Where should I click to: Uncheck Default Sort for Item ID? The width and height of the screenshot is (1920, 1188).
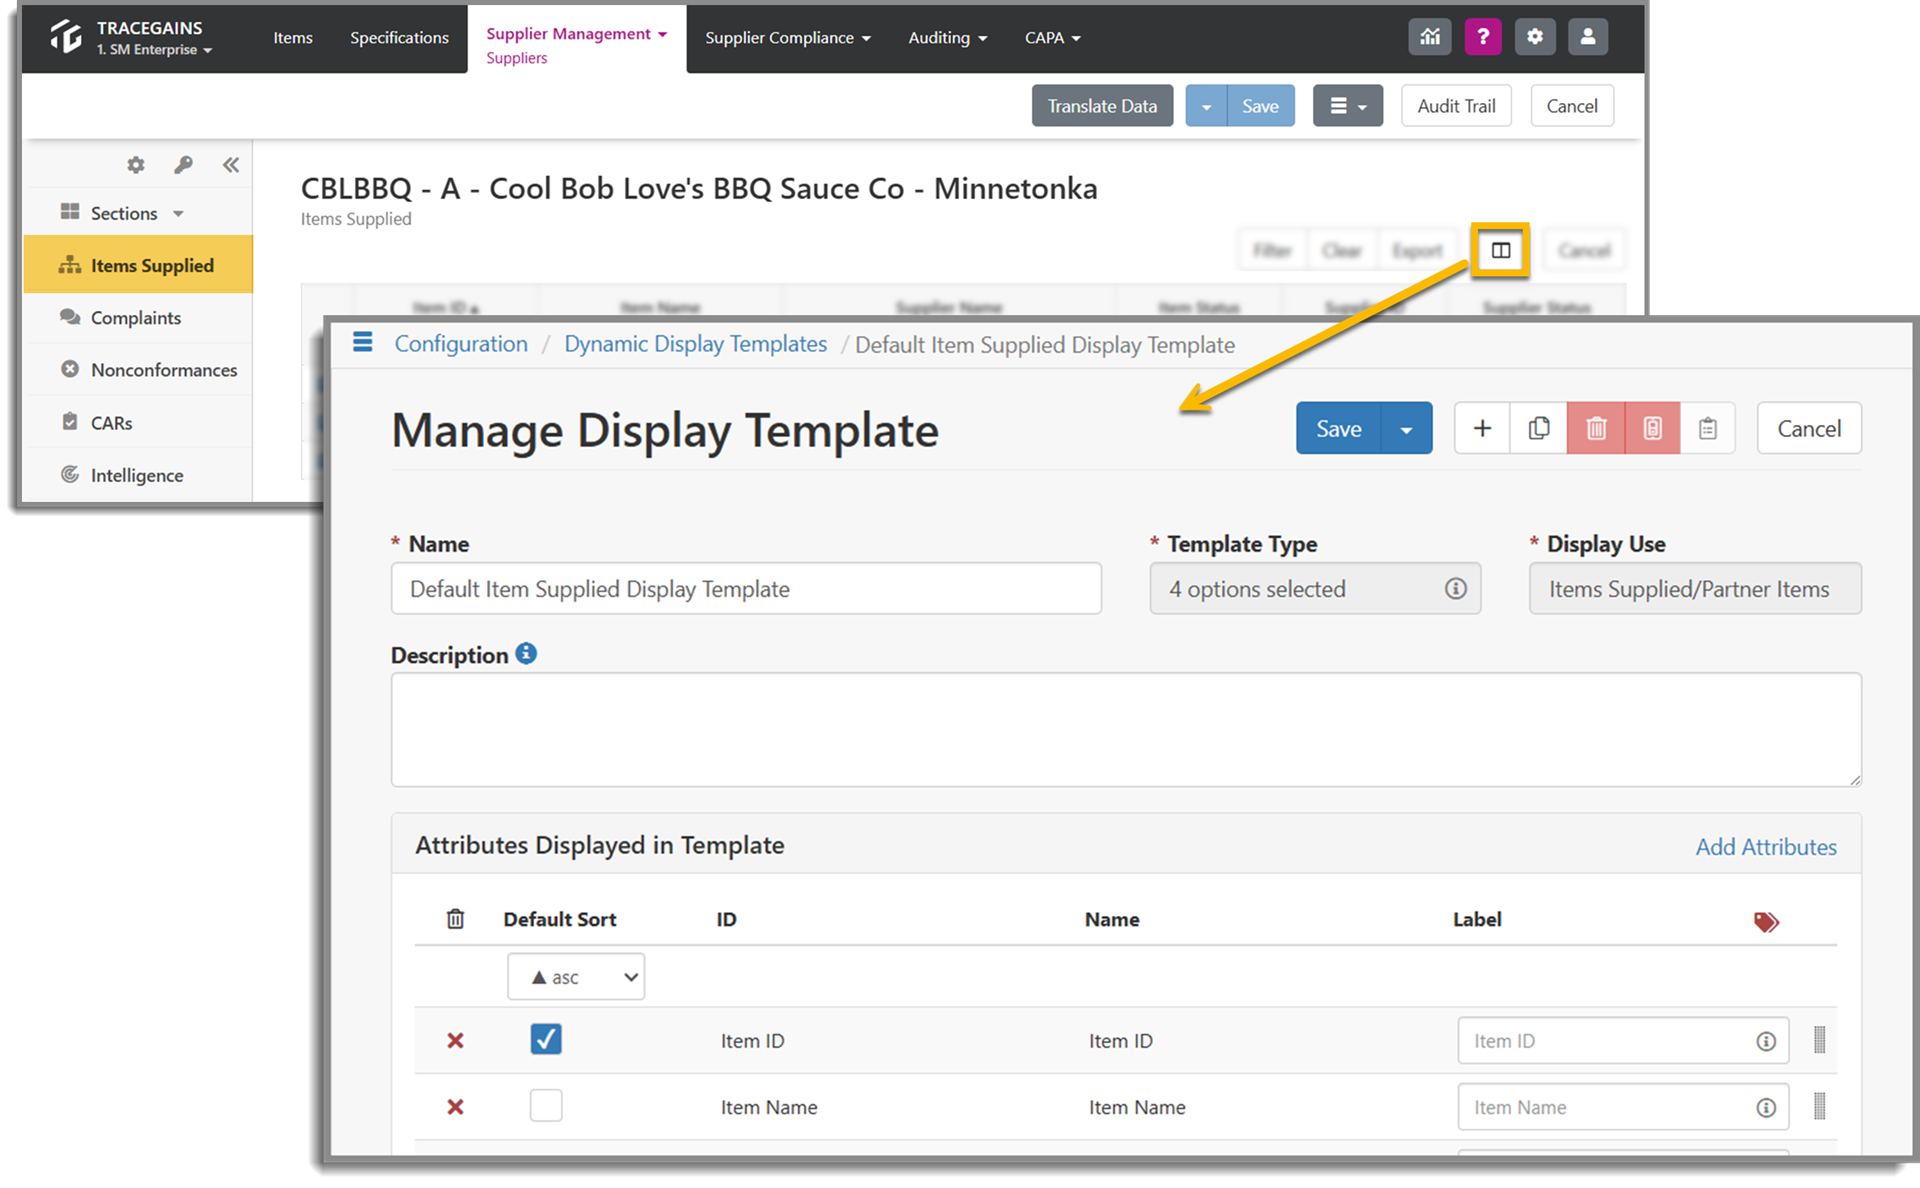point(546,1039)
